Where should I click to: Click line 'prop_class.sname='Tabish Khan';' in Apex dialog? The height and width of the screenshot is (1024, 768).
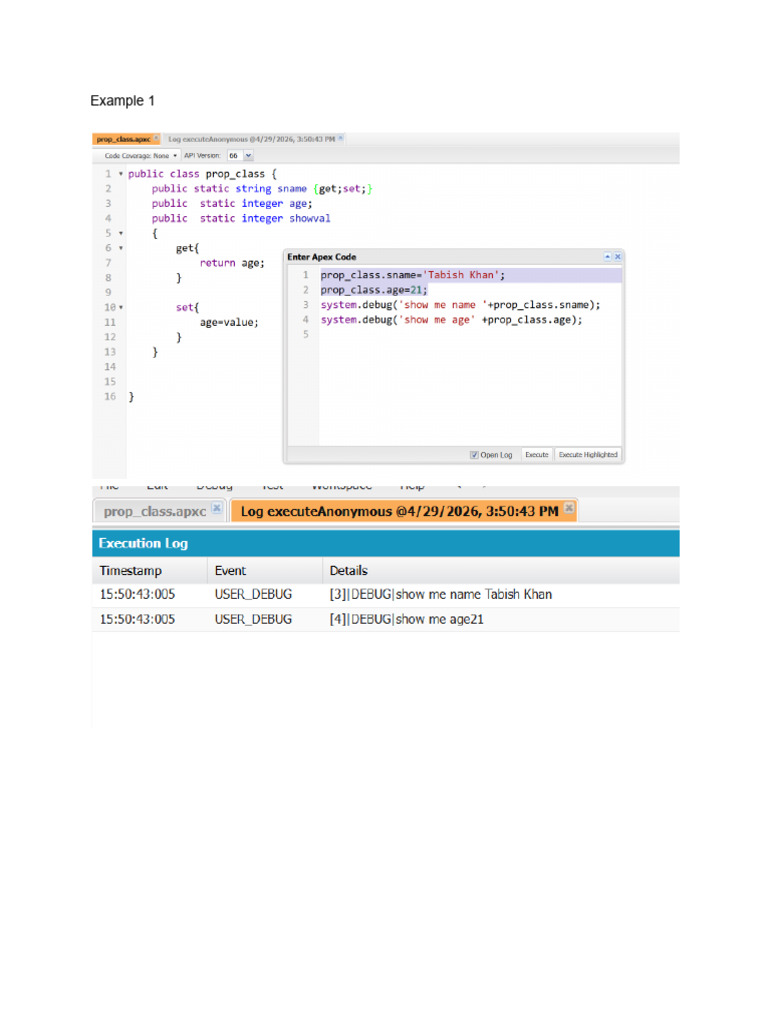(x=413, y=275)
